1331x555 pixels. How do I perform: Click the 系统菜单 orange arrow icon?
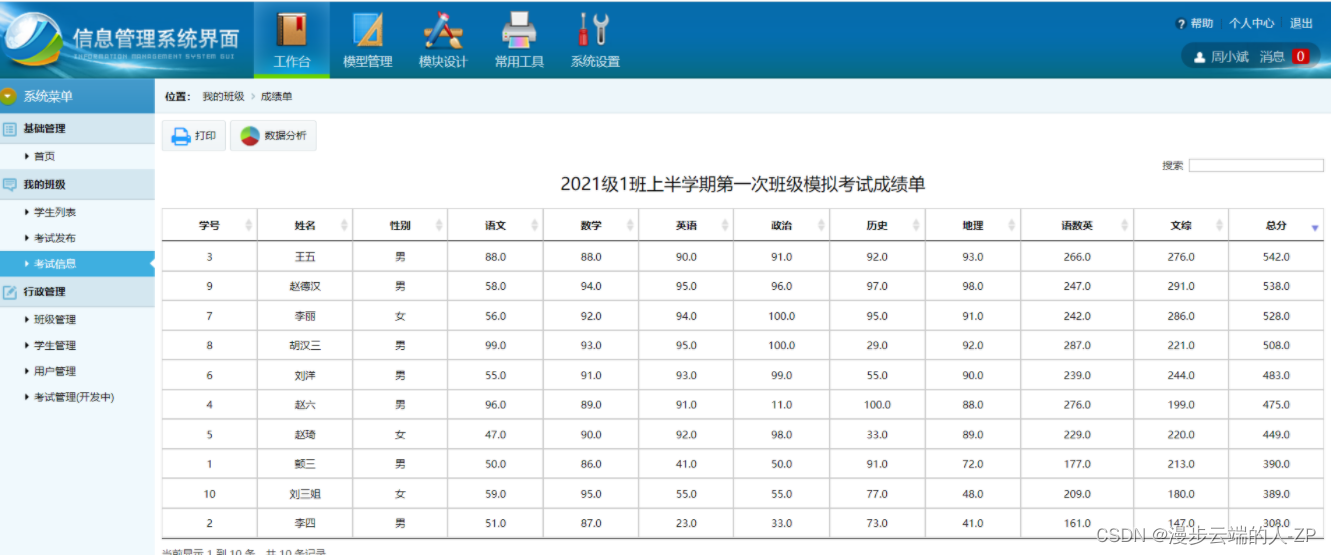click(x=9, y=97)
